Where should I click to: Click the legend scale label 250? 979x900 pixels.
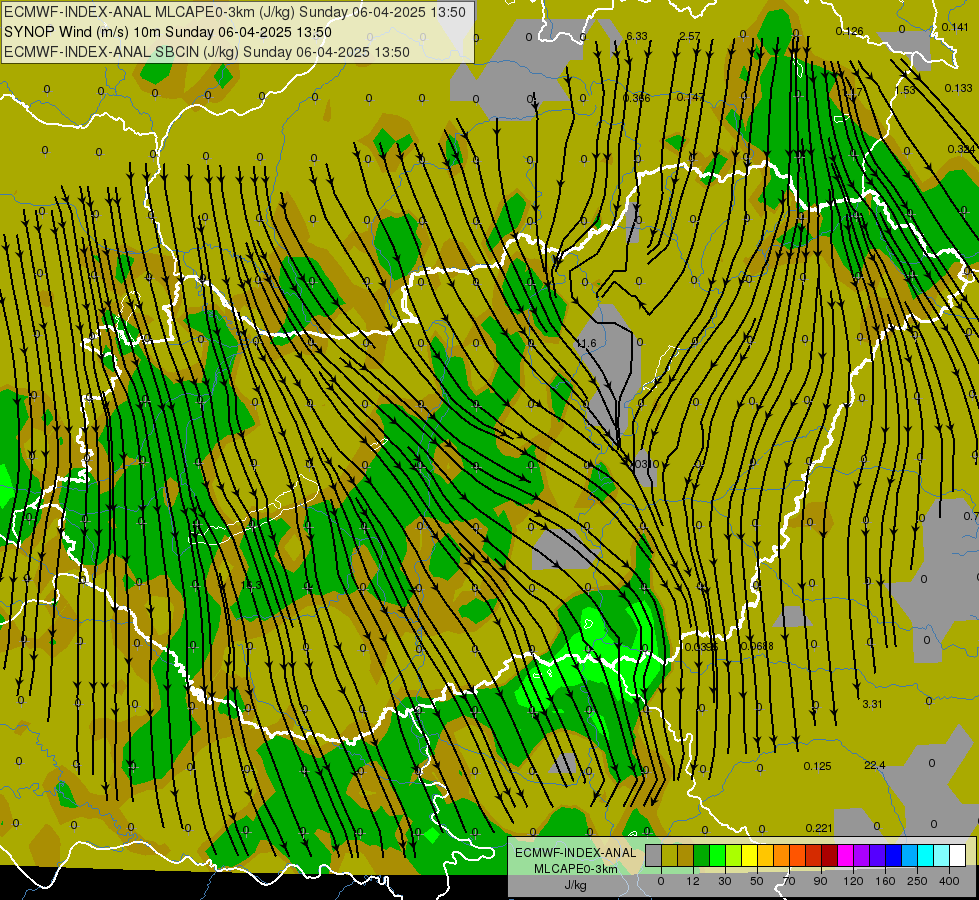(917, 881)
